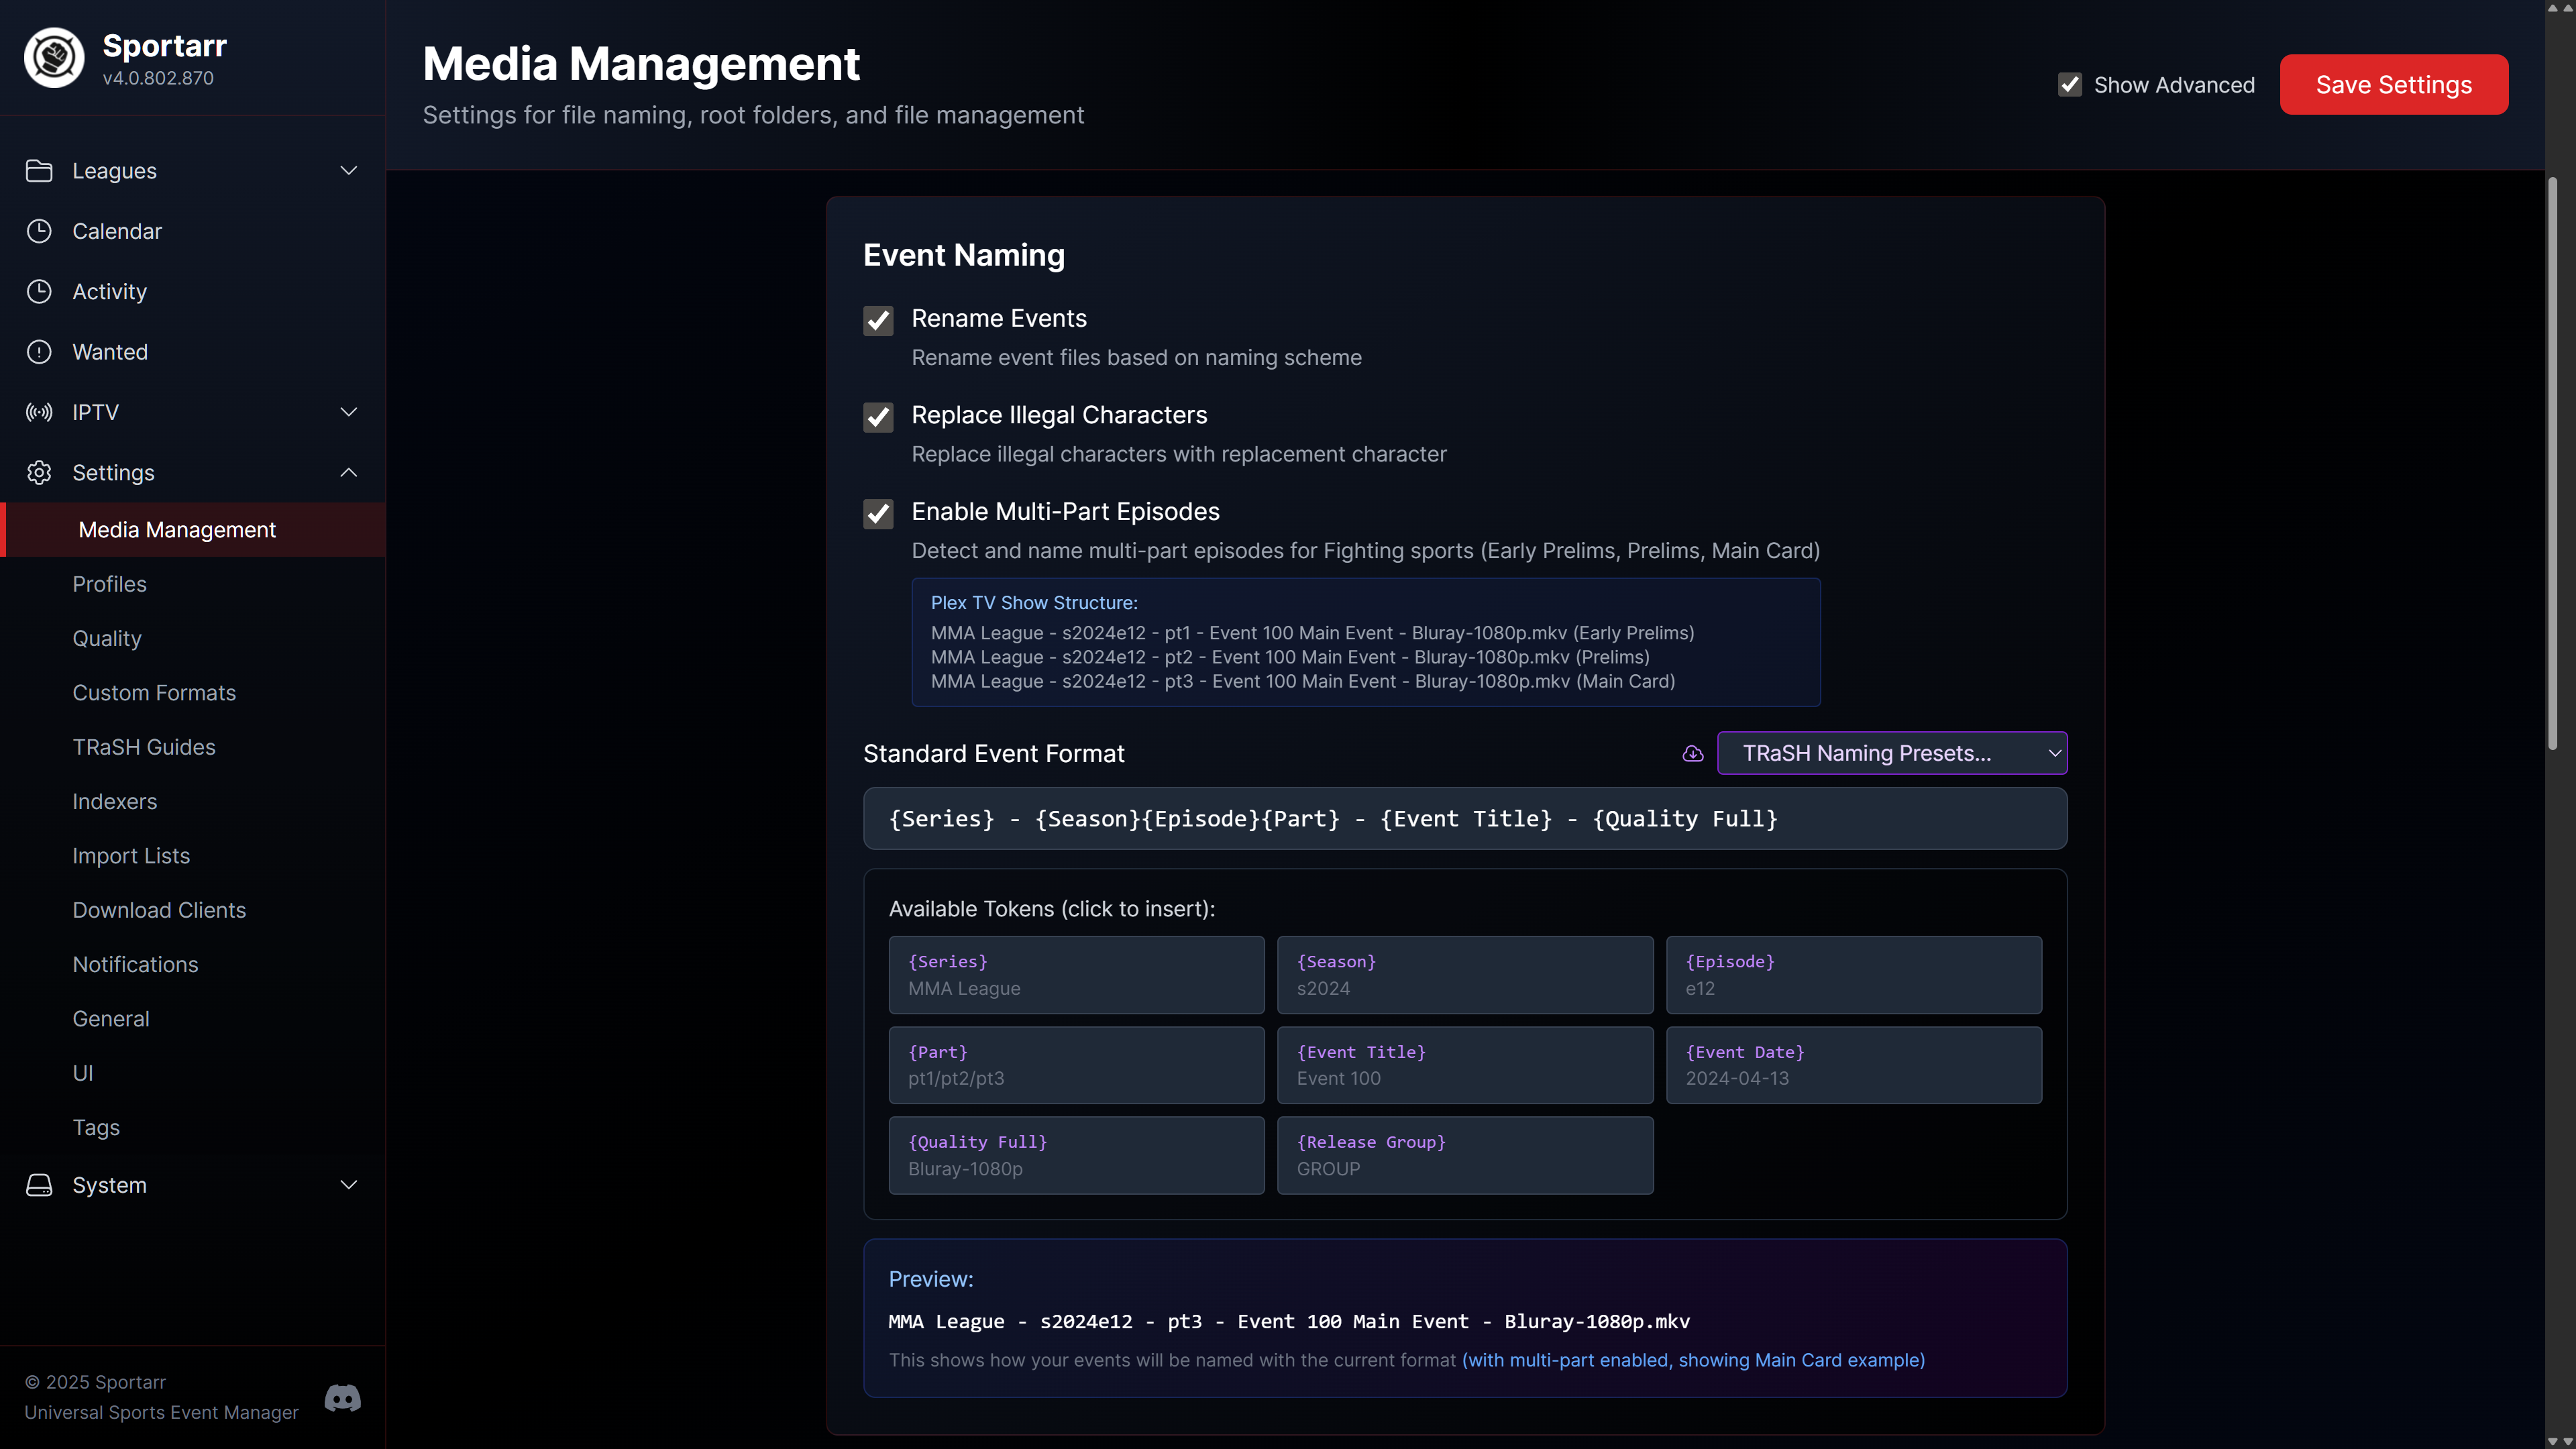2576x1449 pixels.
Task: Uncheck the Rename Events checkbox
Action: (878, 320)
